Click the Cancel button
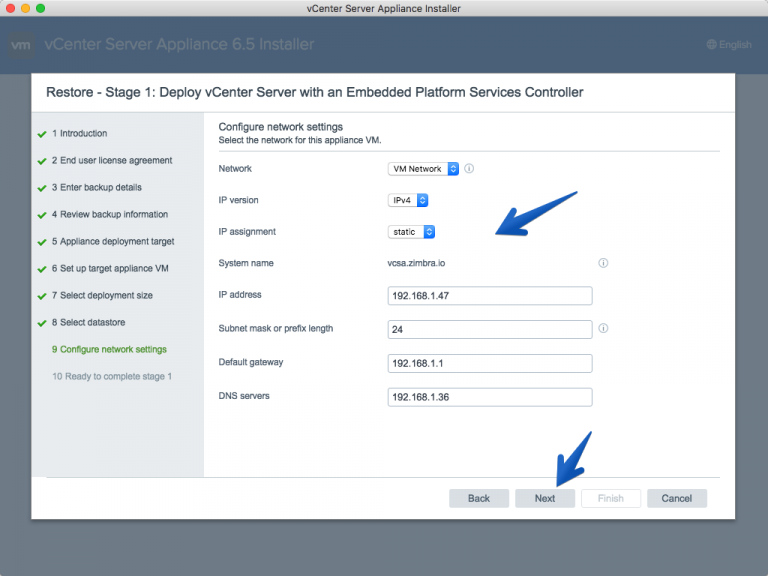The width and height of the screenshot is (768, 576). pyautogui.click(x=677, y=498)
